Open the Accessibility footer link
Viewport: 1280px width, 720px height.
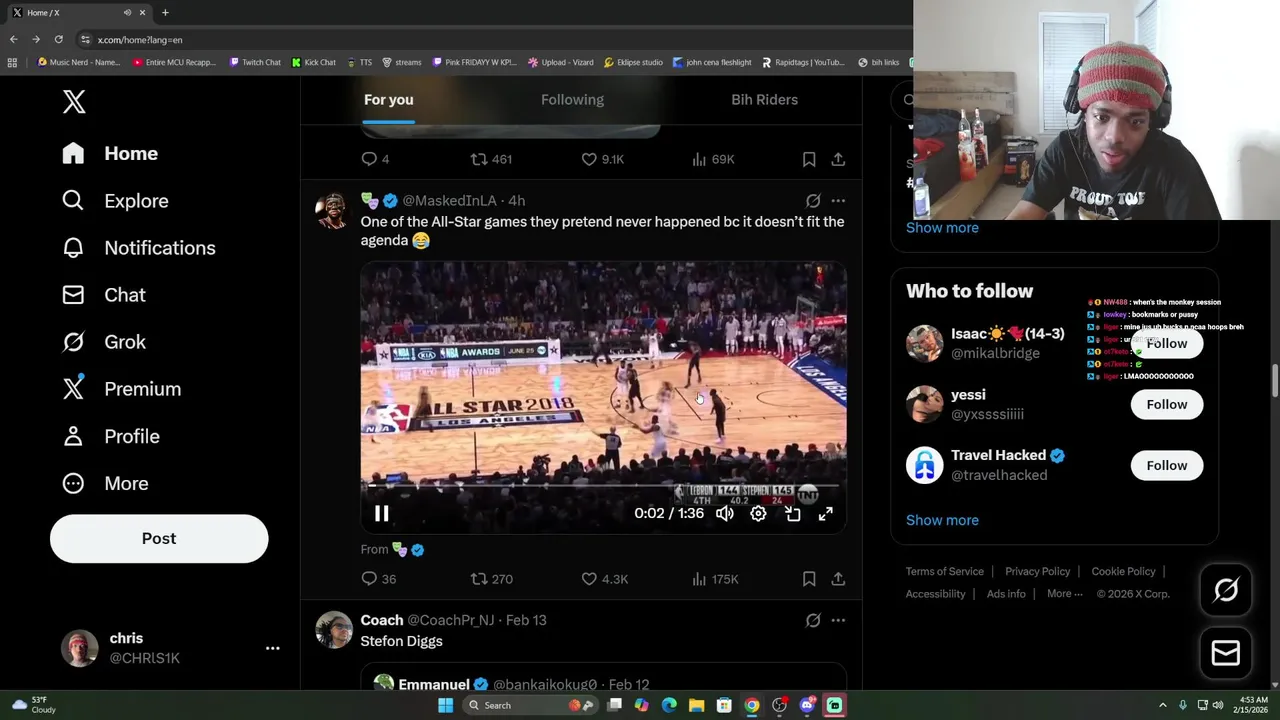tap(935, 594)
